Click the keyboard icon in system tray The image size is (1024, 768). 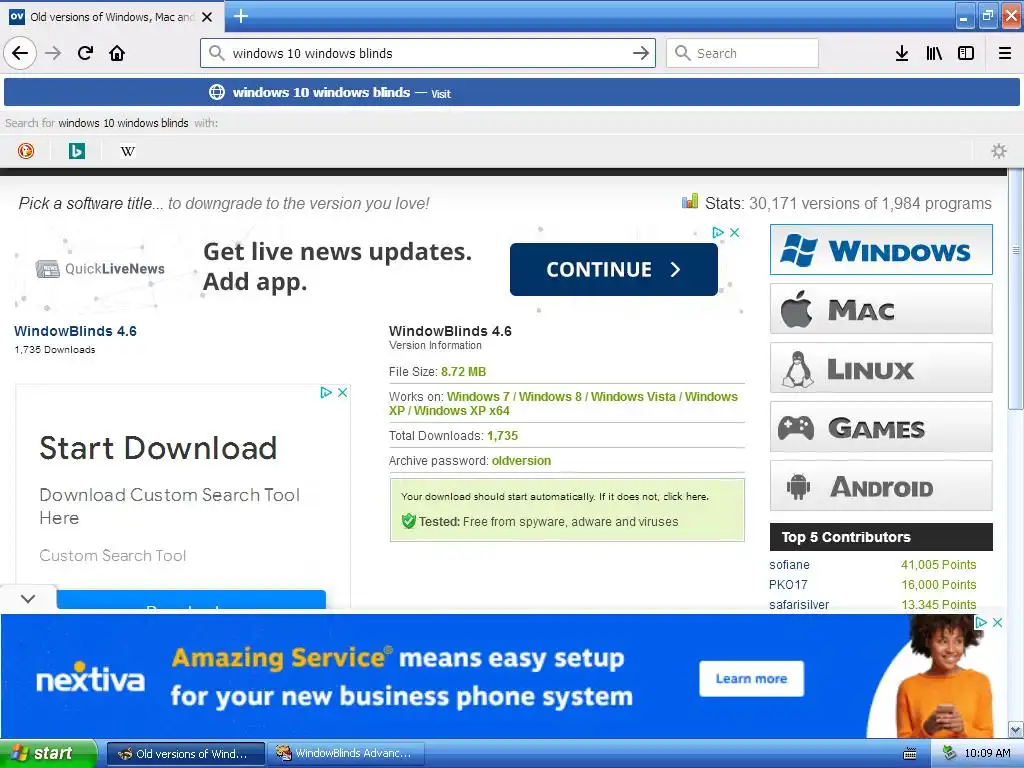click(x=910, y=754)
